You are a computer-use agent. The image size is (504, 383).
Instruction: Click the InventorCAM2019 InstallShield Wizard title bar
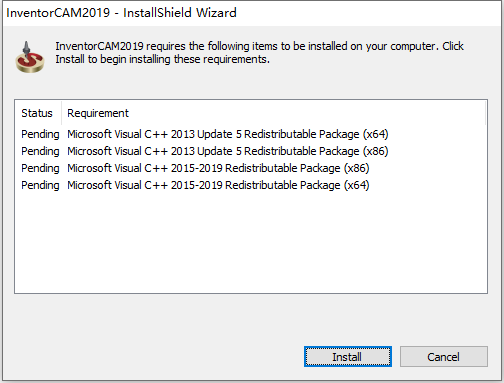click(252, 13)
